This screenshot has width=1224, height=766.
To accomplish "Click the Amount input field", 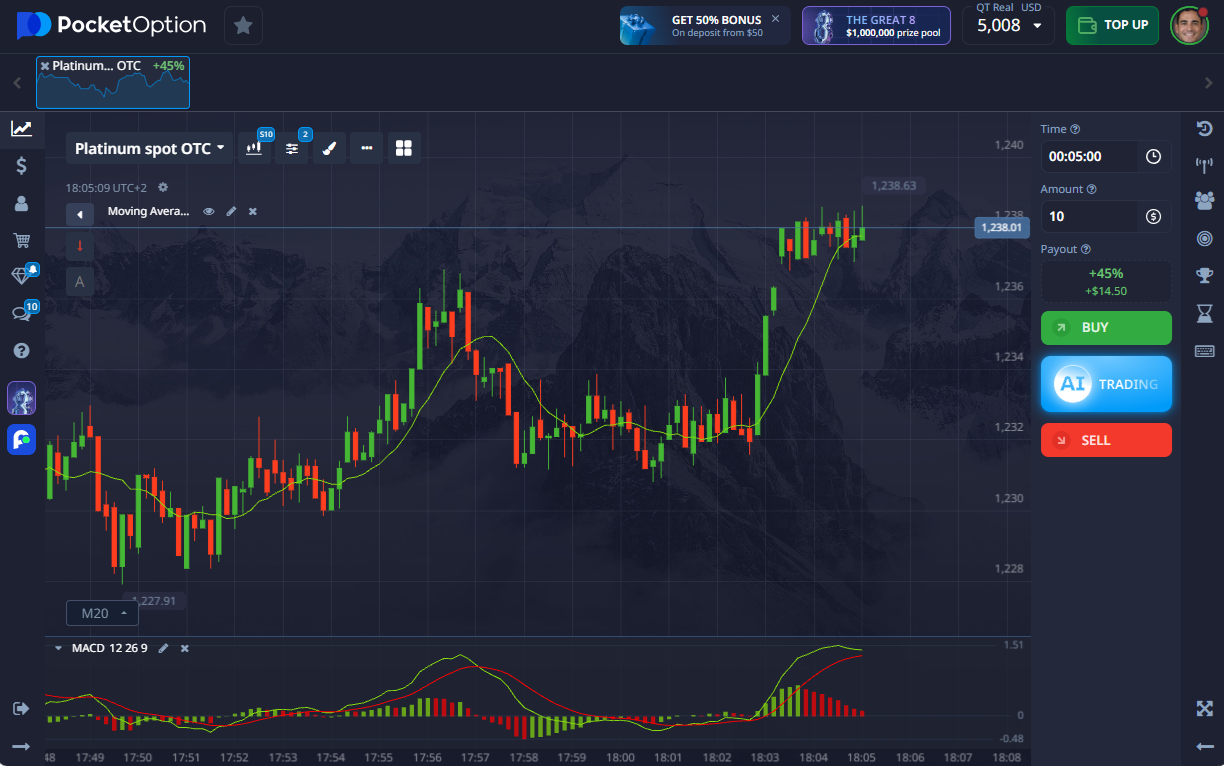I will 1088,216.
